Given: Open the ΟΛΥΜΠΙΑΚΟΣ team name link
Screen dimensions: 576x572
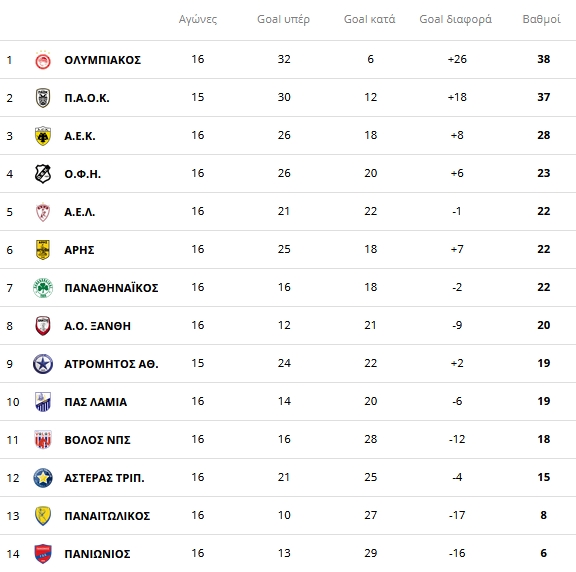Looking at the screenshot, I should coord(102,60).
